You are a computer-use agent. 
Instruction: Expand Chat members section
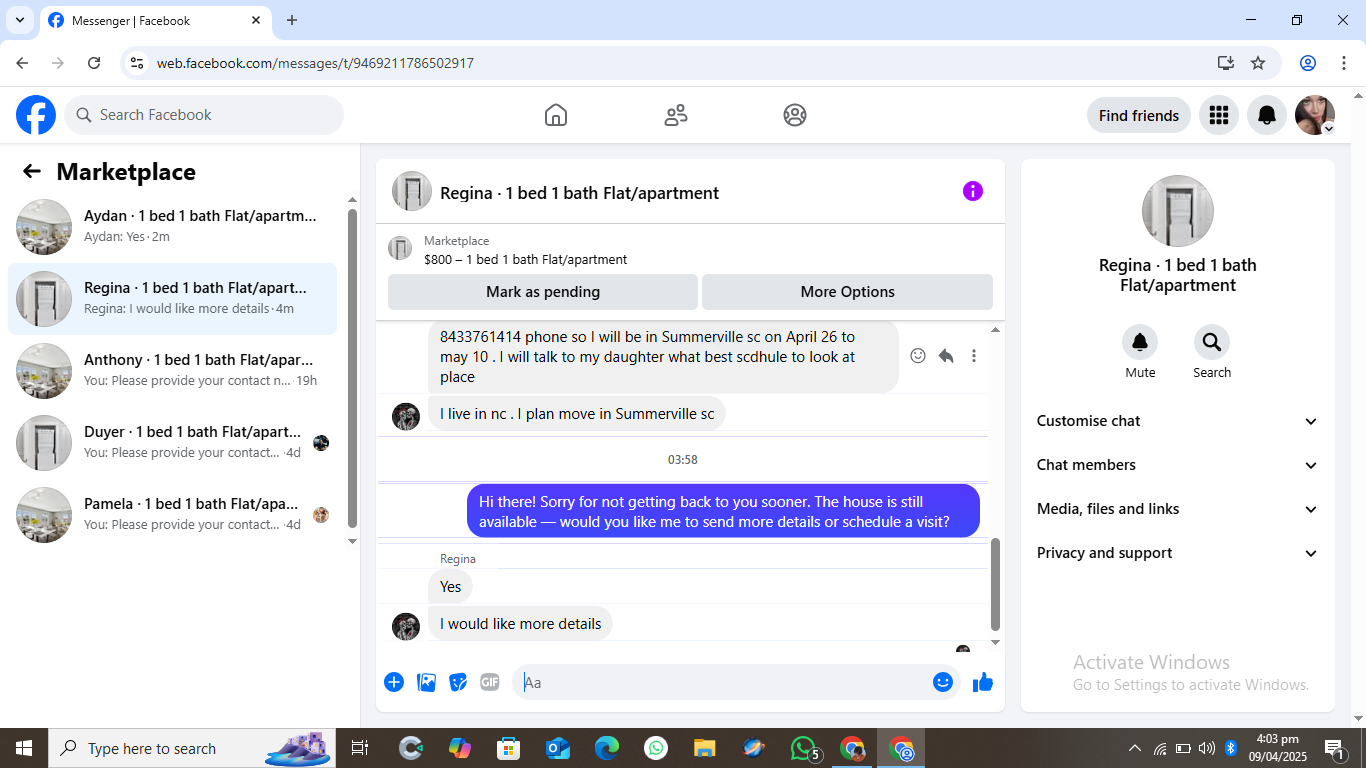(1178, 465)
